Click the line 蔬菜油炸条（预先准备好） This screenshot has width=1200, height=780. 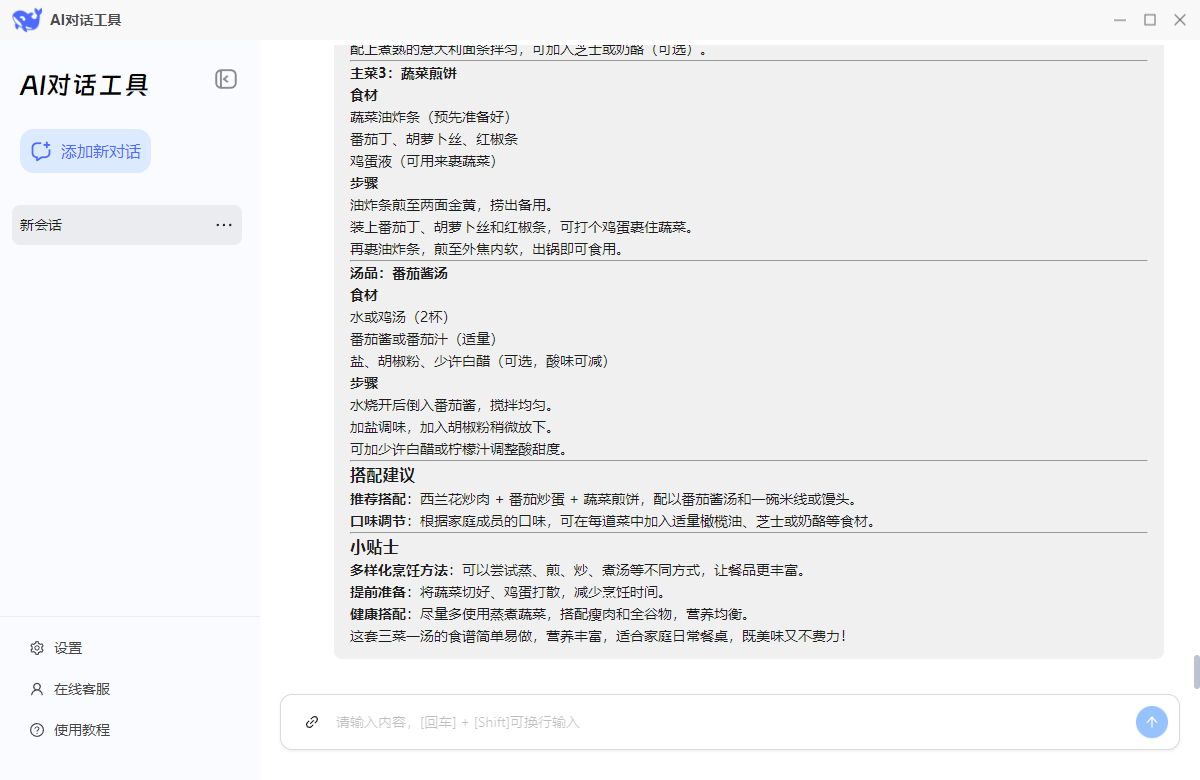[431, 117]
